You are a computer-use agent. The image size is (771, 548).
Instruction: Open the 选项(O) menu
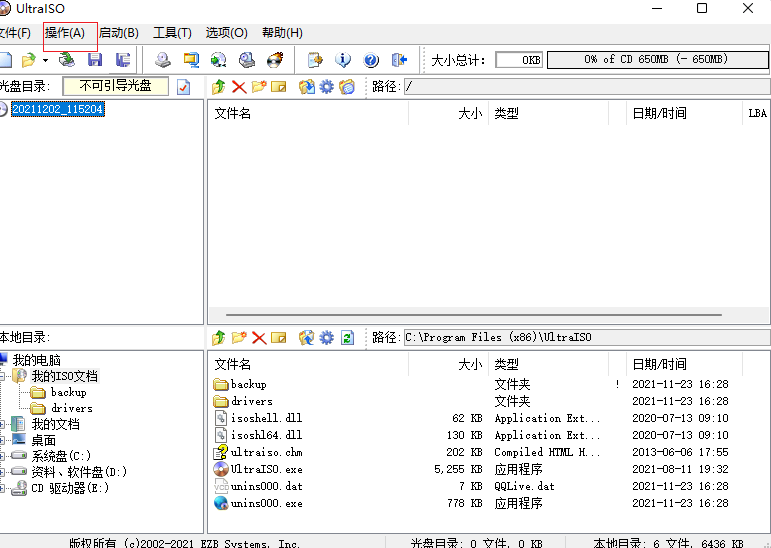click(x=226, y=33)
